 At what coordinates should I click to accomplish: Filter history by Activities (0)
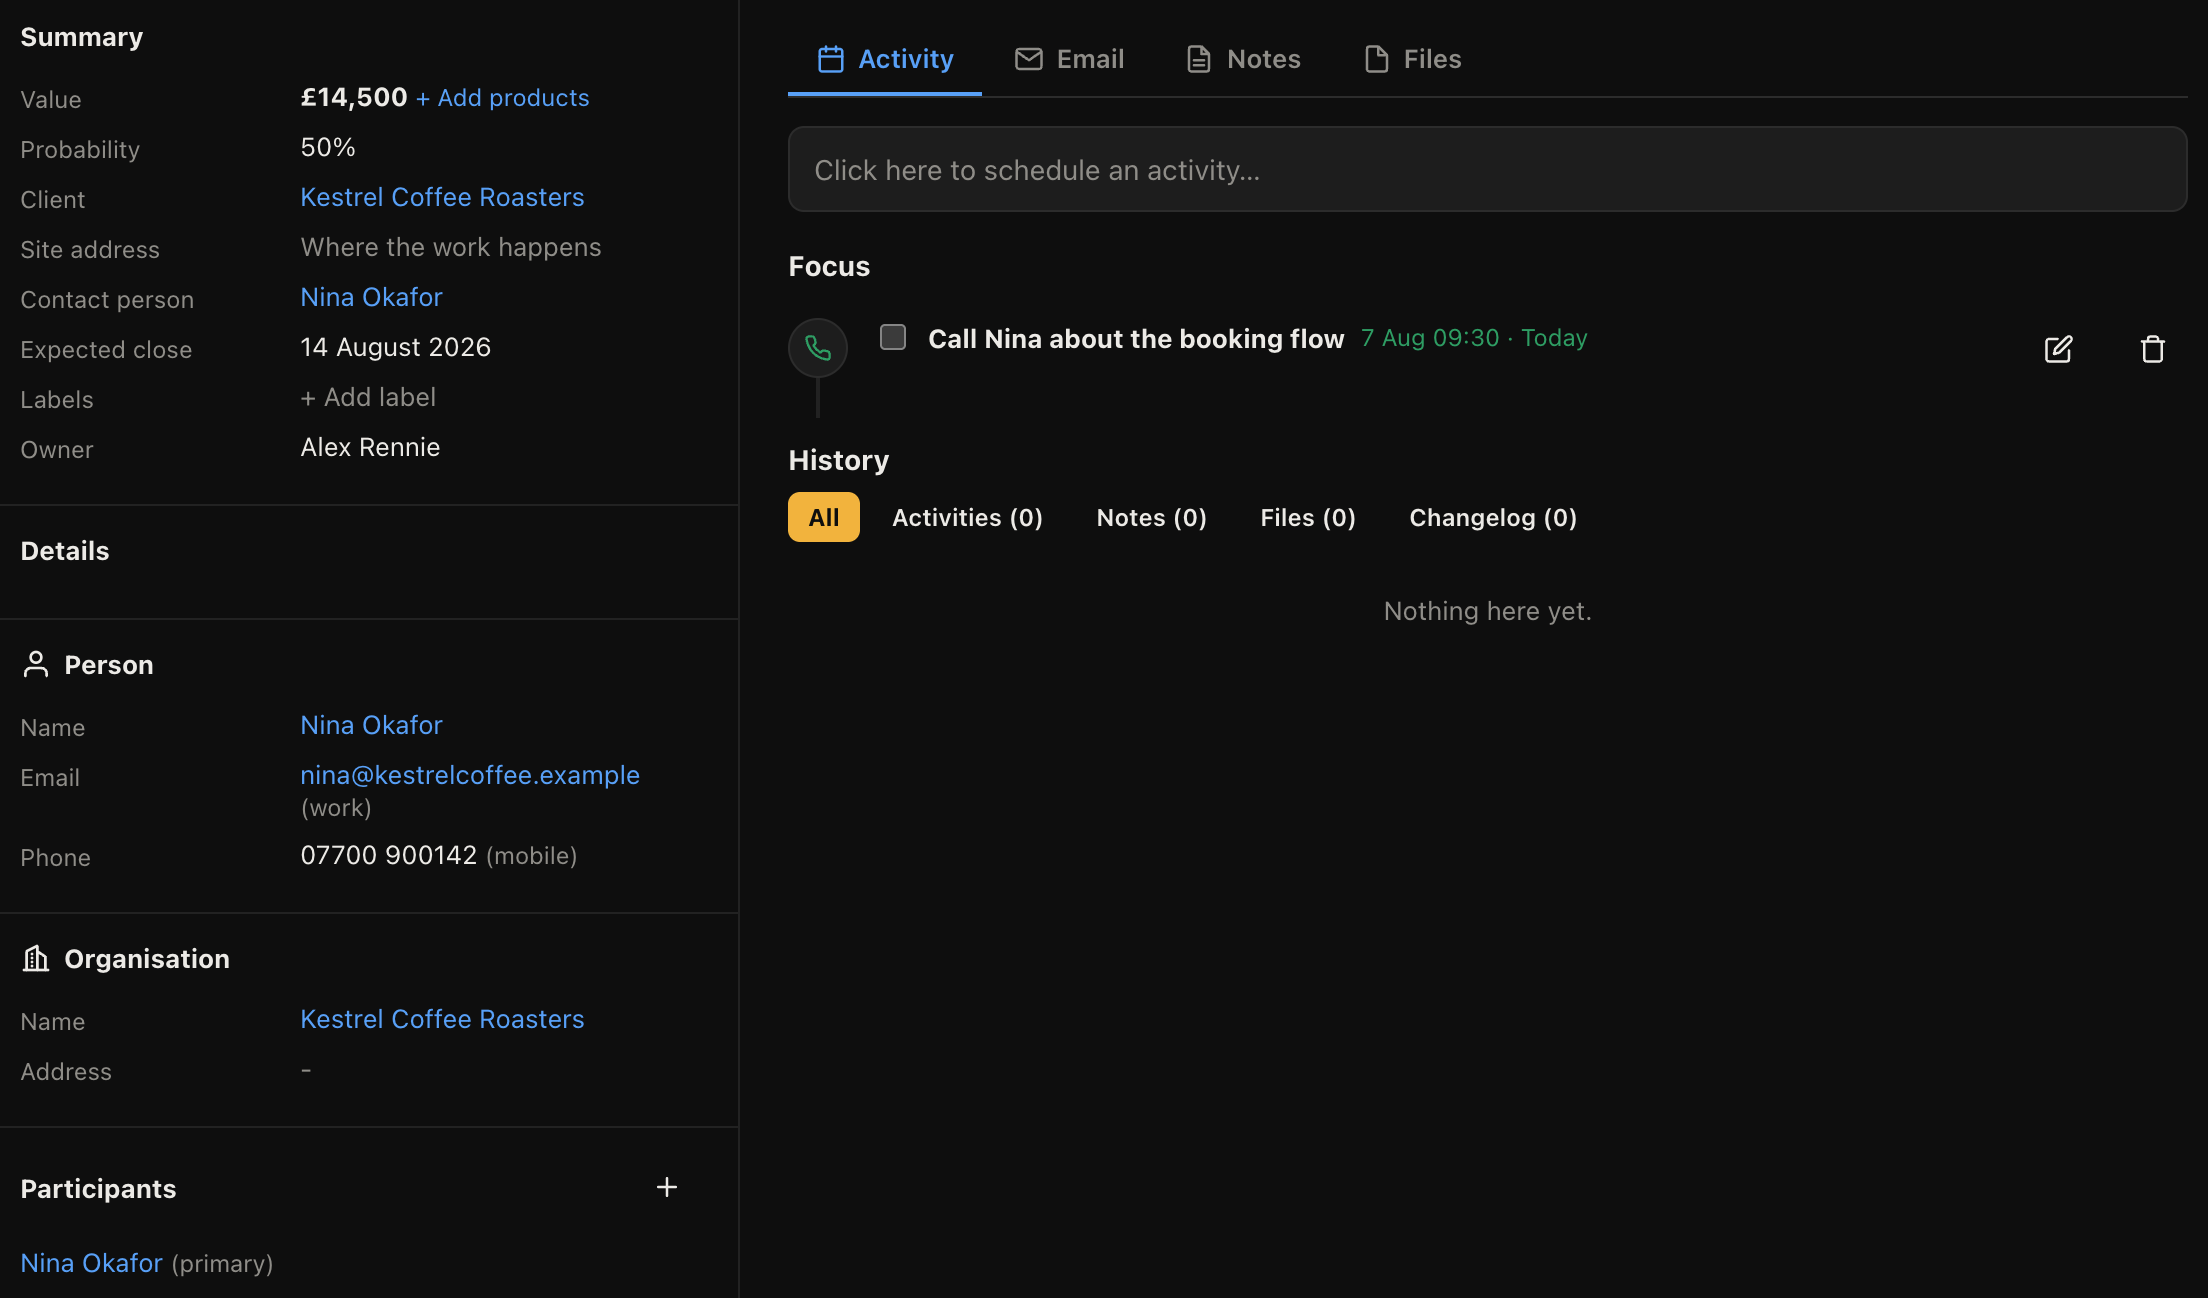click(x=967, y=517)
